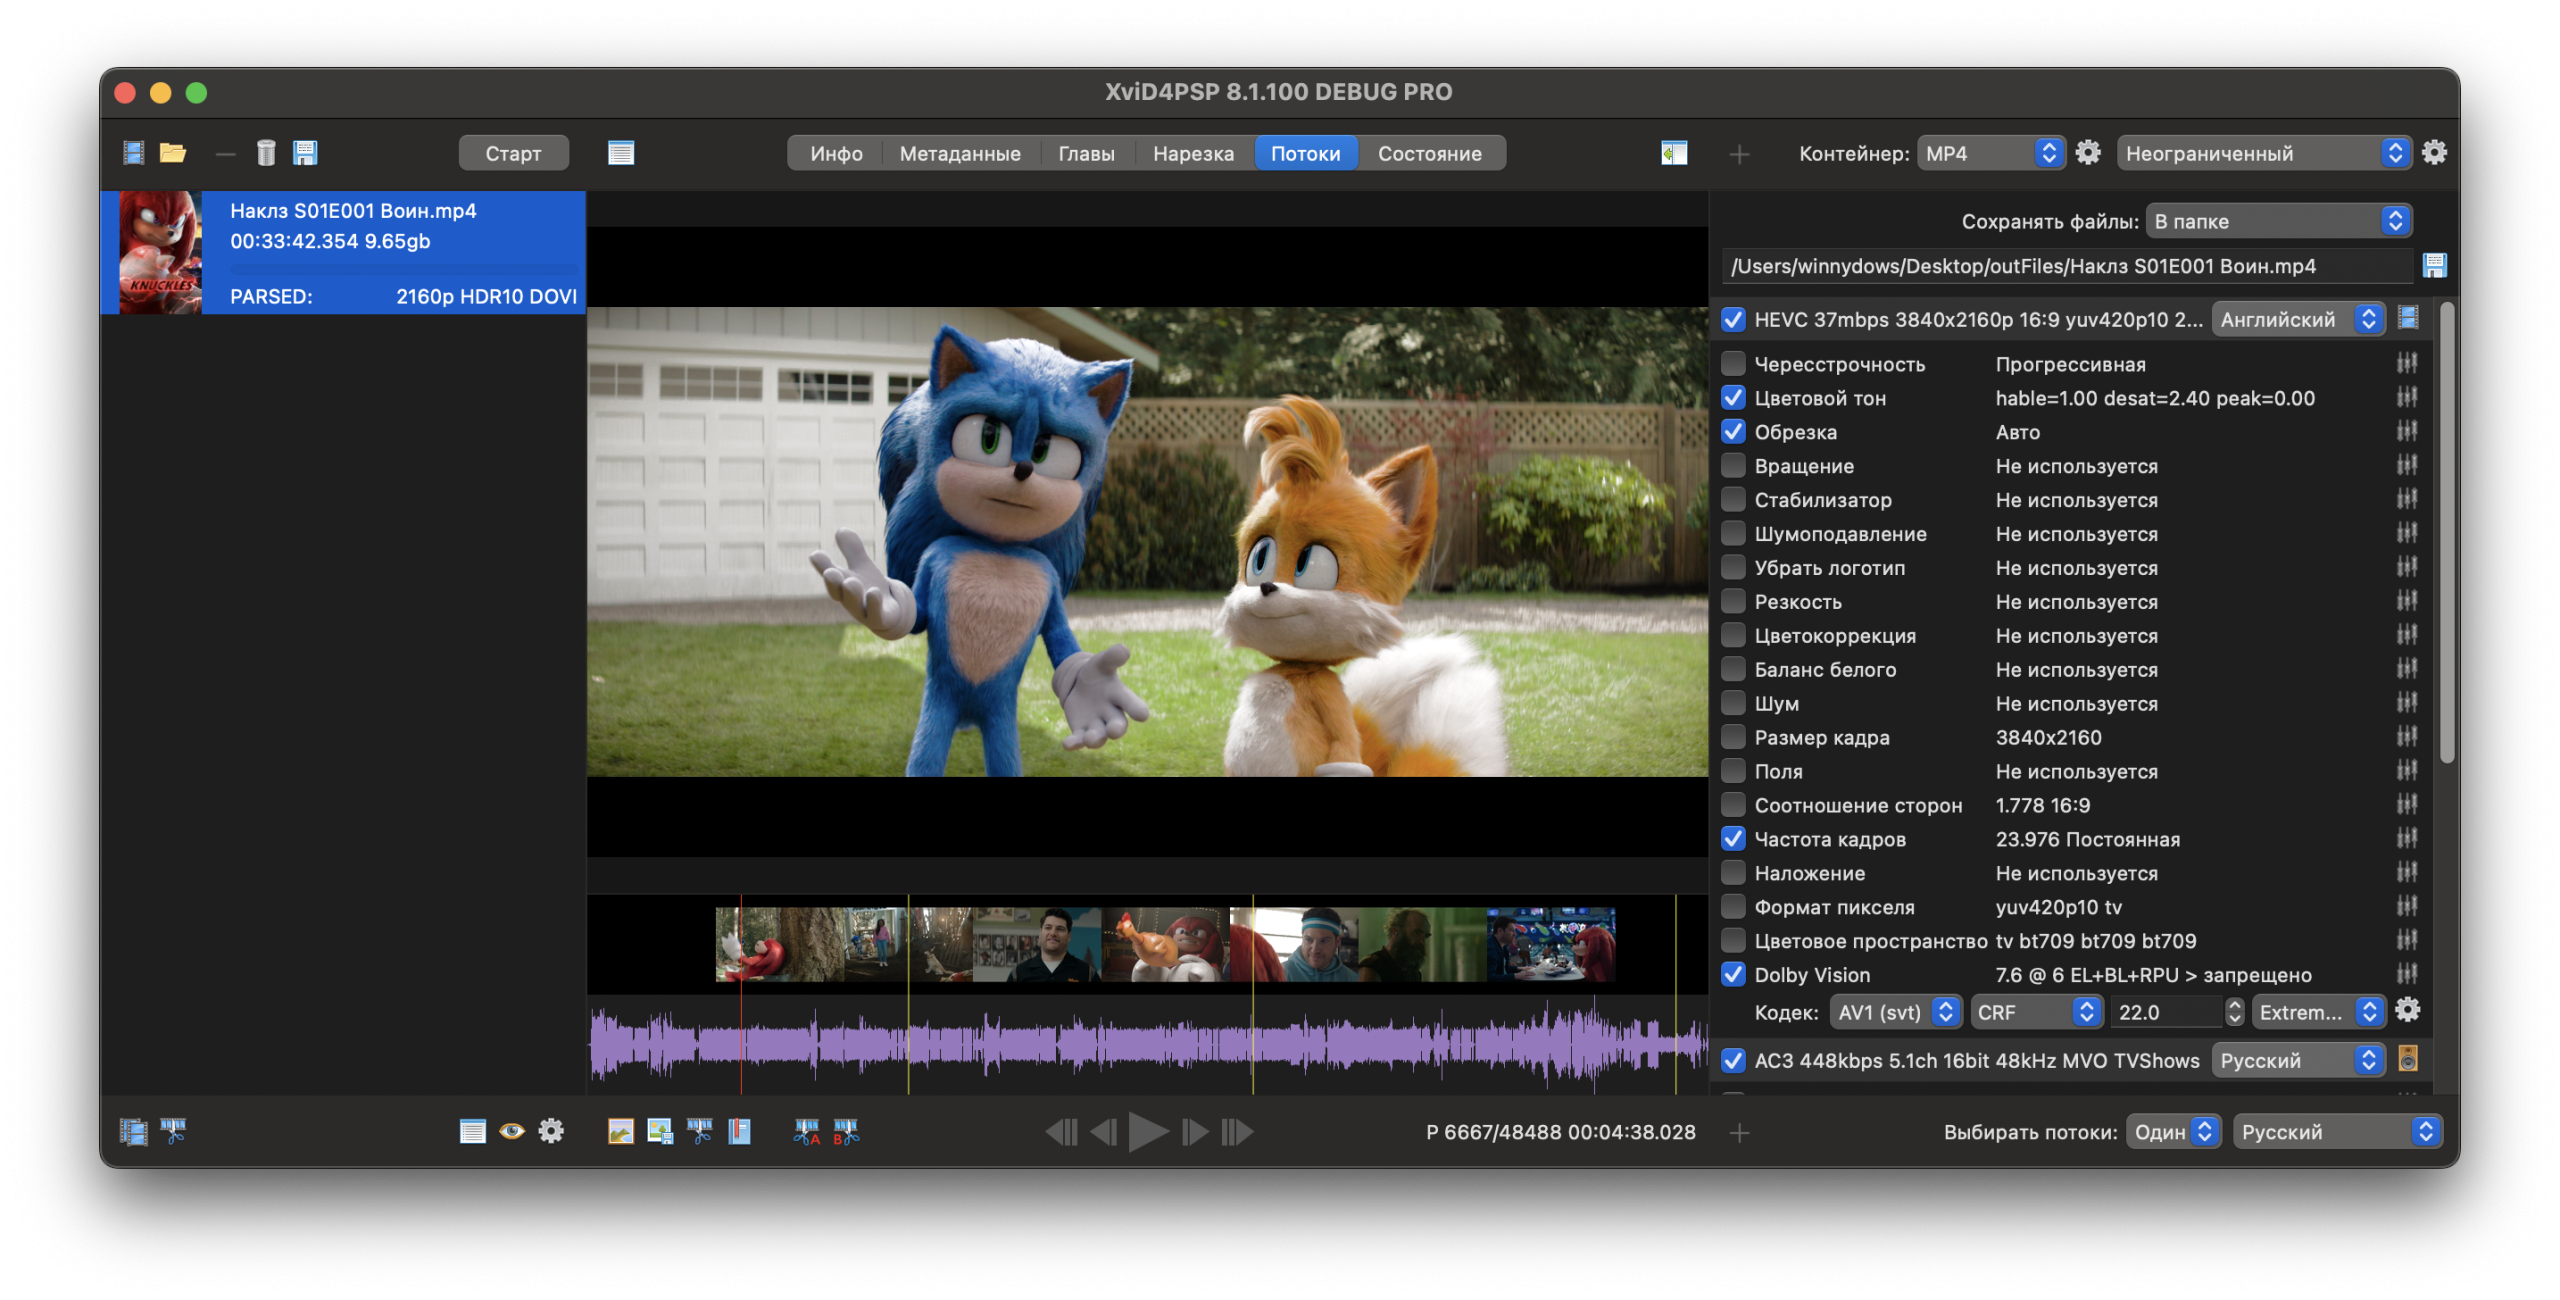Screen dimensions: 2560x1300
Task: Click the CRF 22.0 value stepper arrows
Action: [2235, 1012]
